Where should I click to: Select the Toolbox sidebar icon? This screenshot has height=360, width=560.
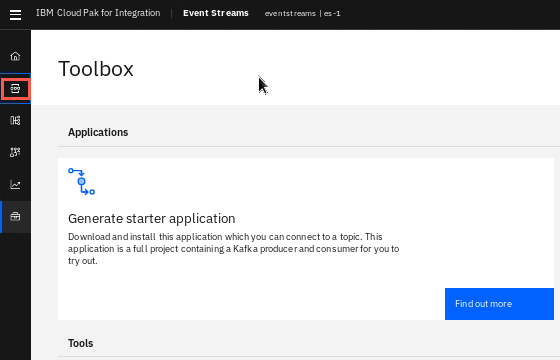pyautogui.click(x=15, y=216)
